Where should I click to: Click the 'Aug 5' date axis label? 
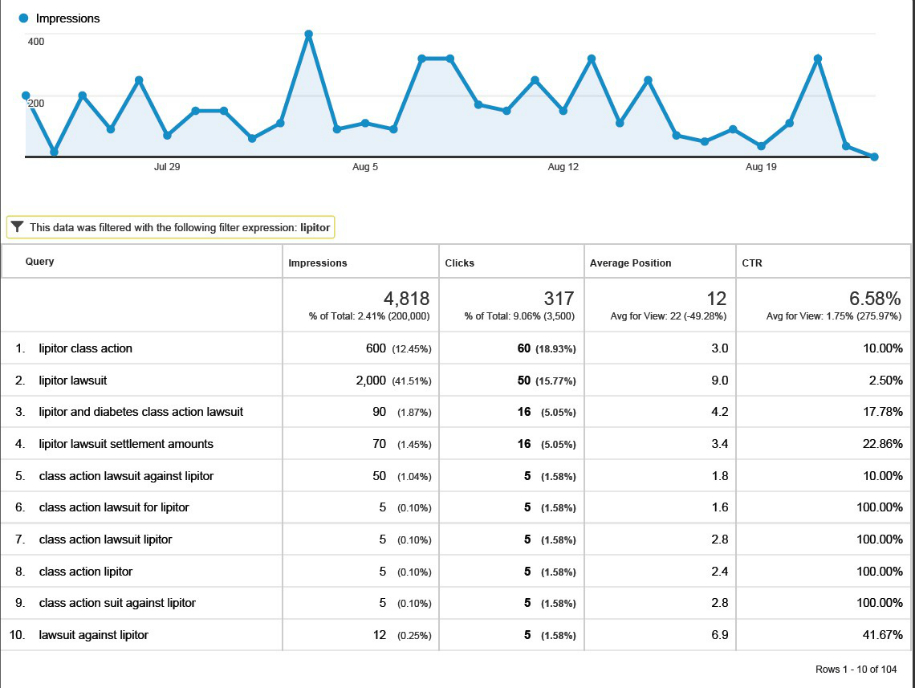(365, 167)
